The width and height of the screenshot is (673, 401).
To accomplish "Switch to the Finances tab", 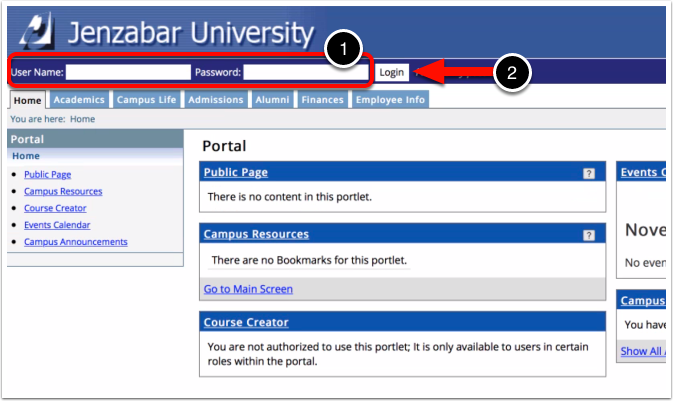I will 322,100.
